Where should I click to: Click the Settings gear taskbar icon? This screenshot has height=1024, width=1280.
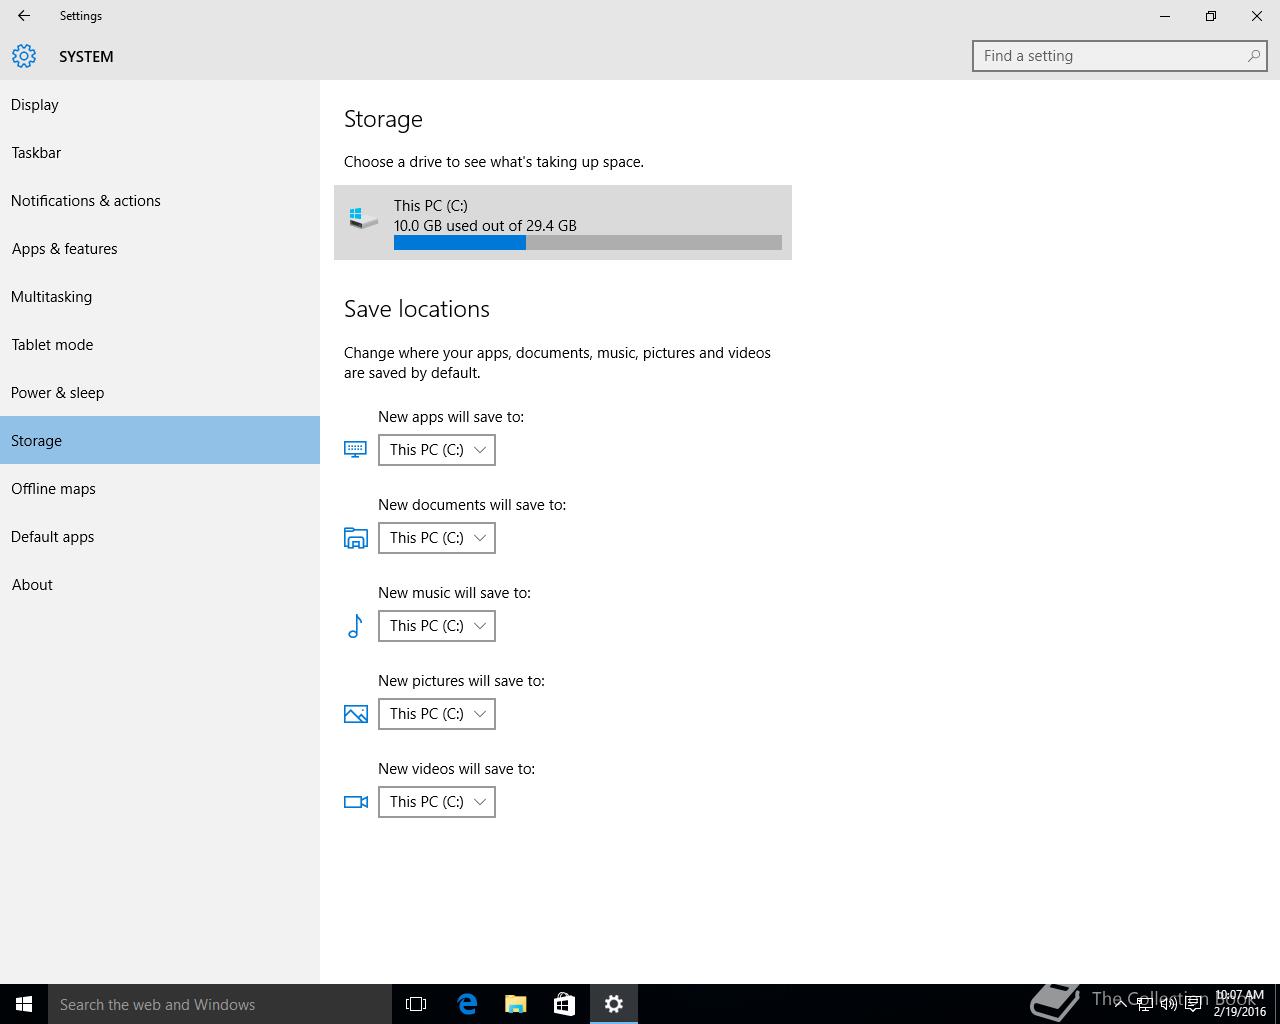pos(613,1004)
